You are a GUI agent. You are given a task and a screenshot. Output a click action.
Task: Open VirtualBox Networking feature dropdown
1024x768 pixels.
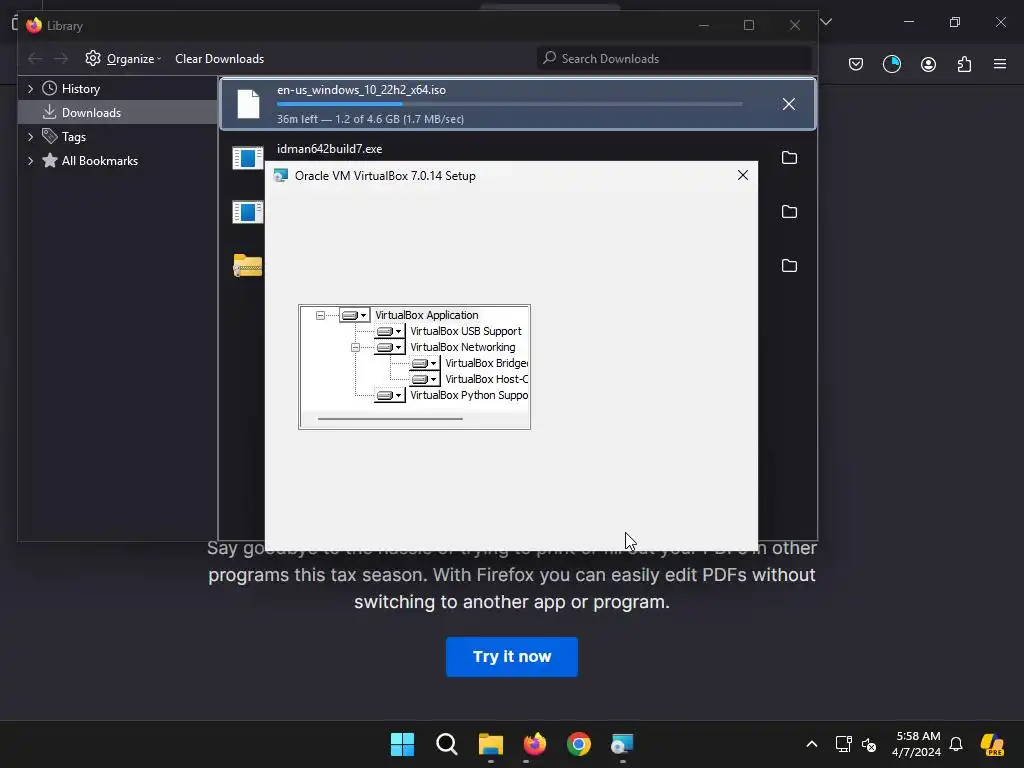point(390,347)
